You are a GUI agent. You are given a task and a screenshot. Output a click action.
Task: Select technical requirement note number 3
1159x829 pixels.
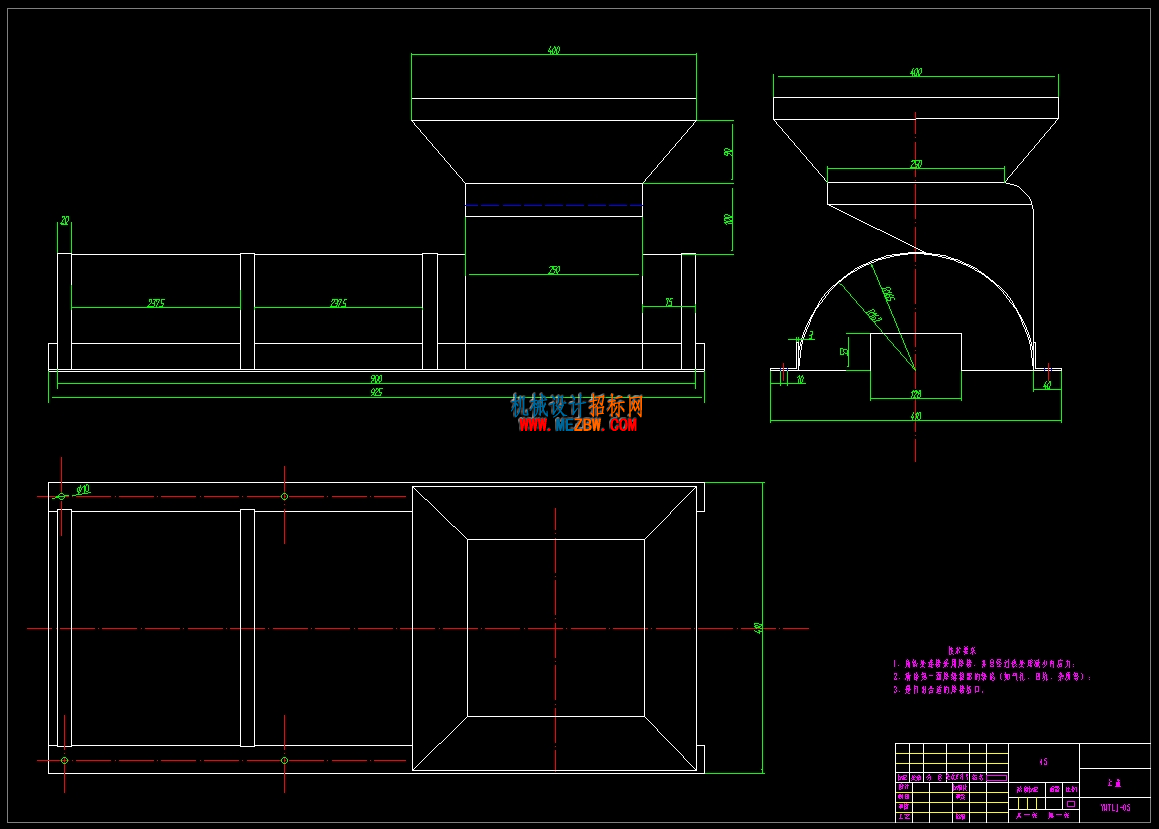coord(939,689)
